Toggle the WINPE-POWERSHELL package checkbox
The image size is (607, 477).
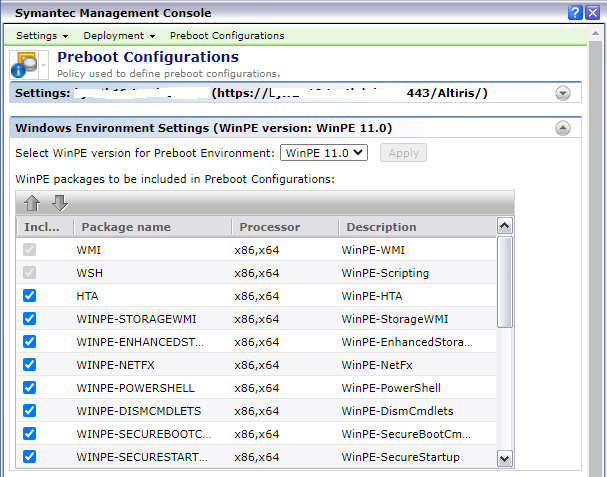30,388
